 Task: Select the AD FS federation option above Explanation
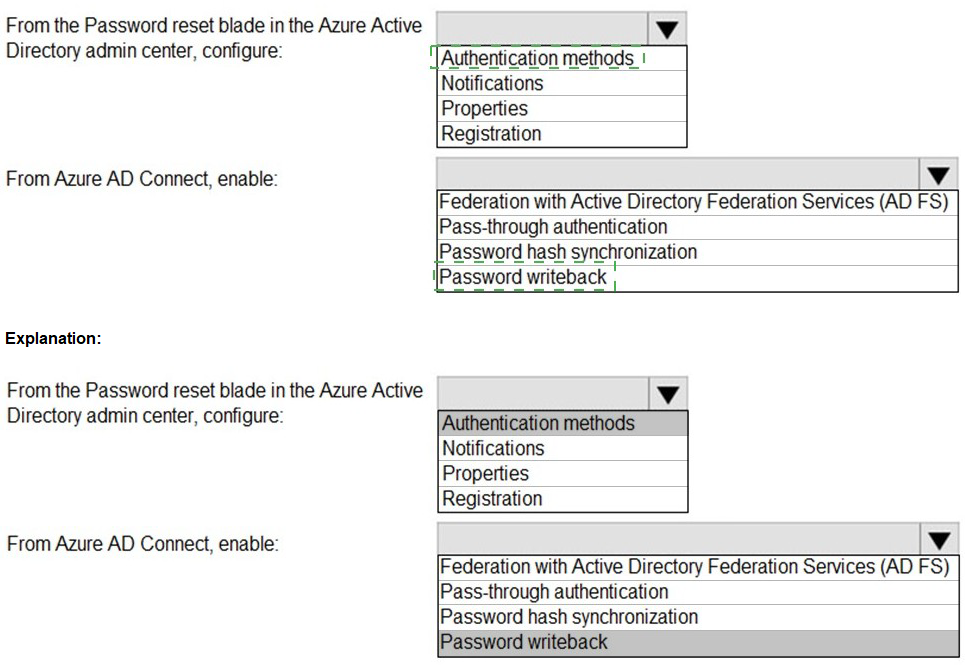[694, 202]
